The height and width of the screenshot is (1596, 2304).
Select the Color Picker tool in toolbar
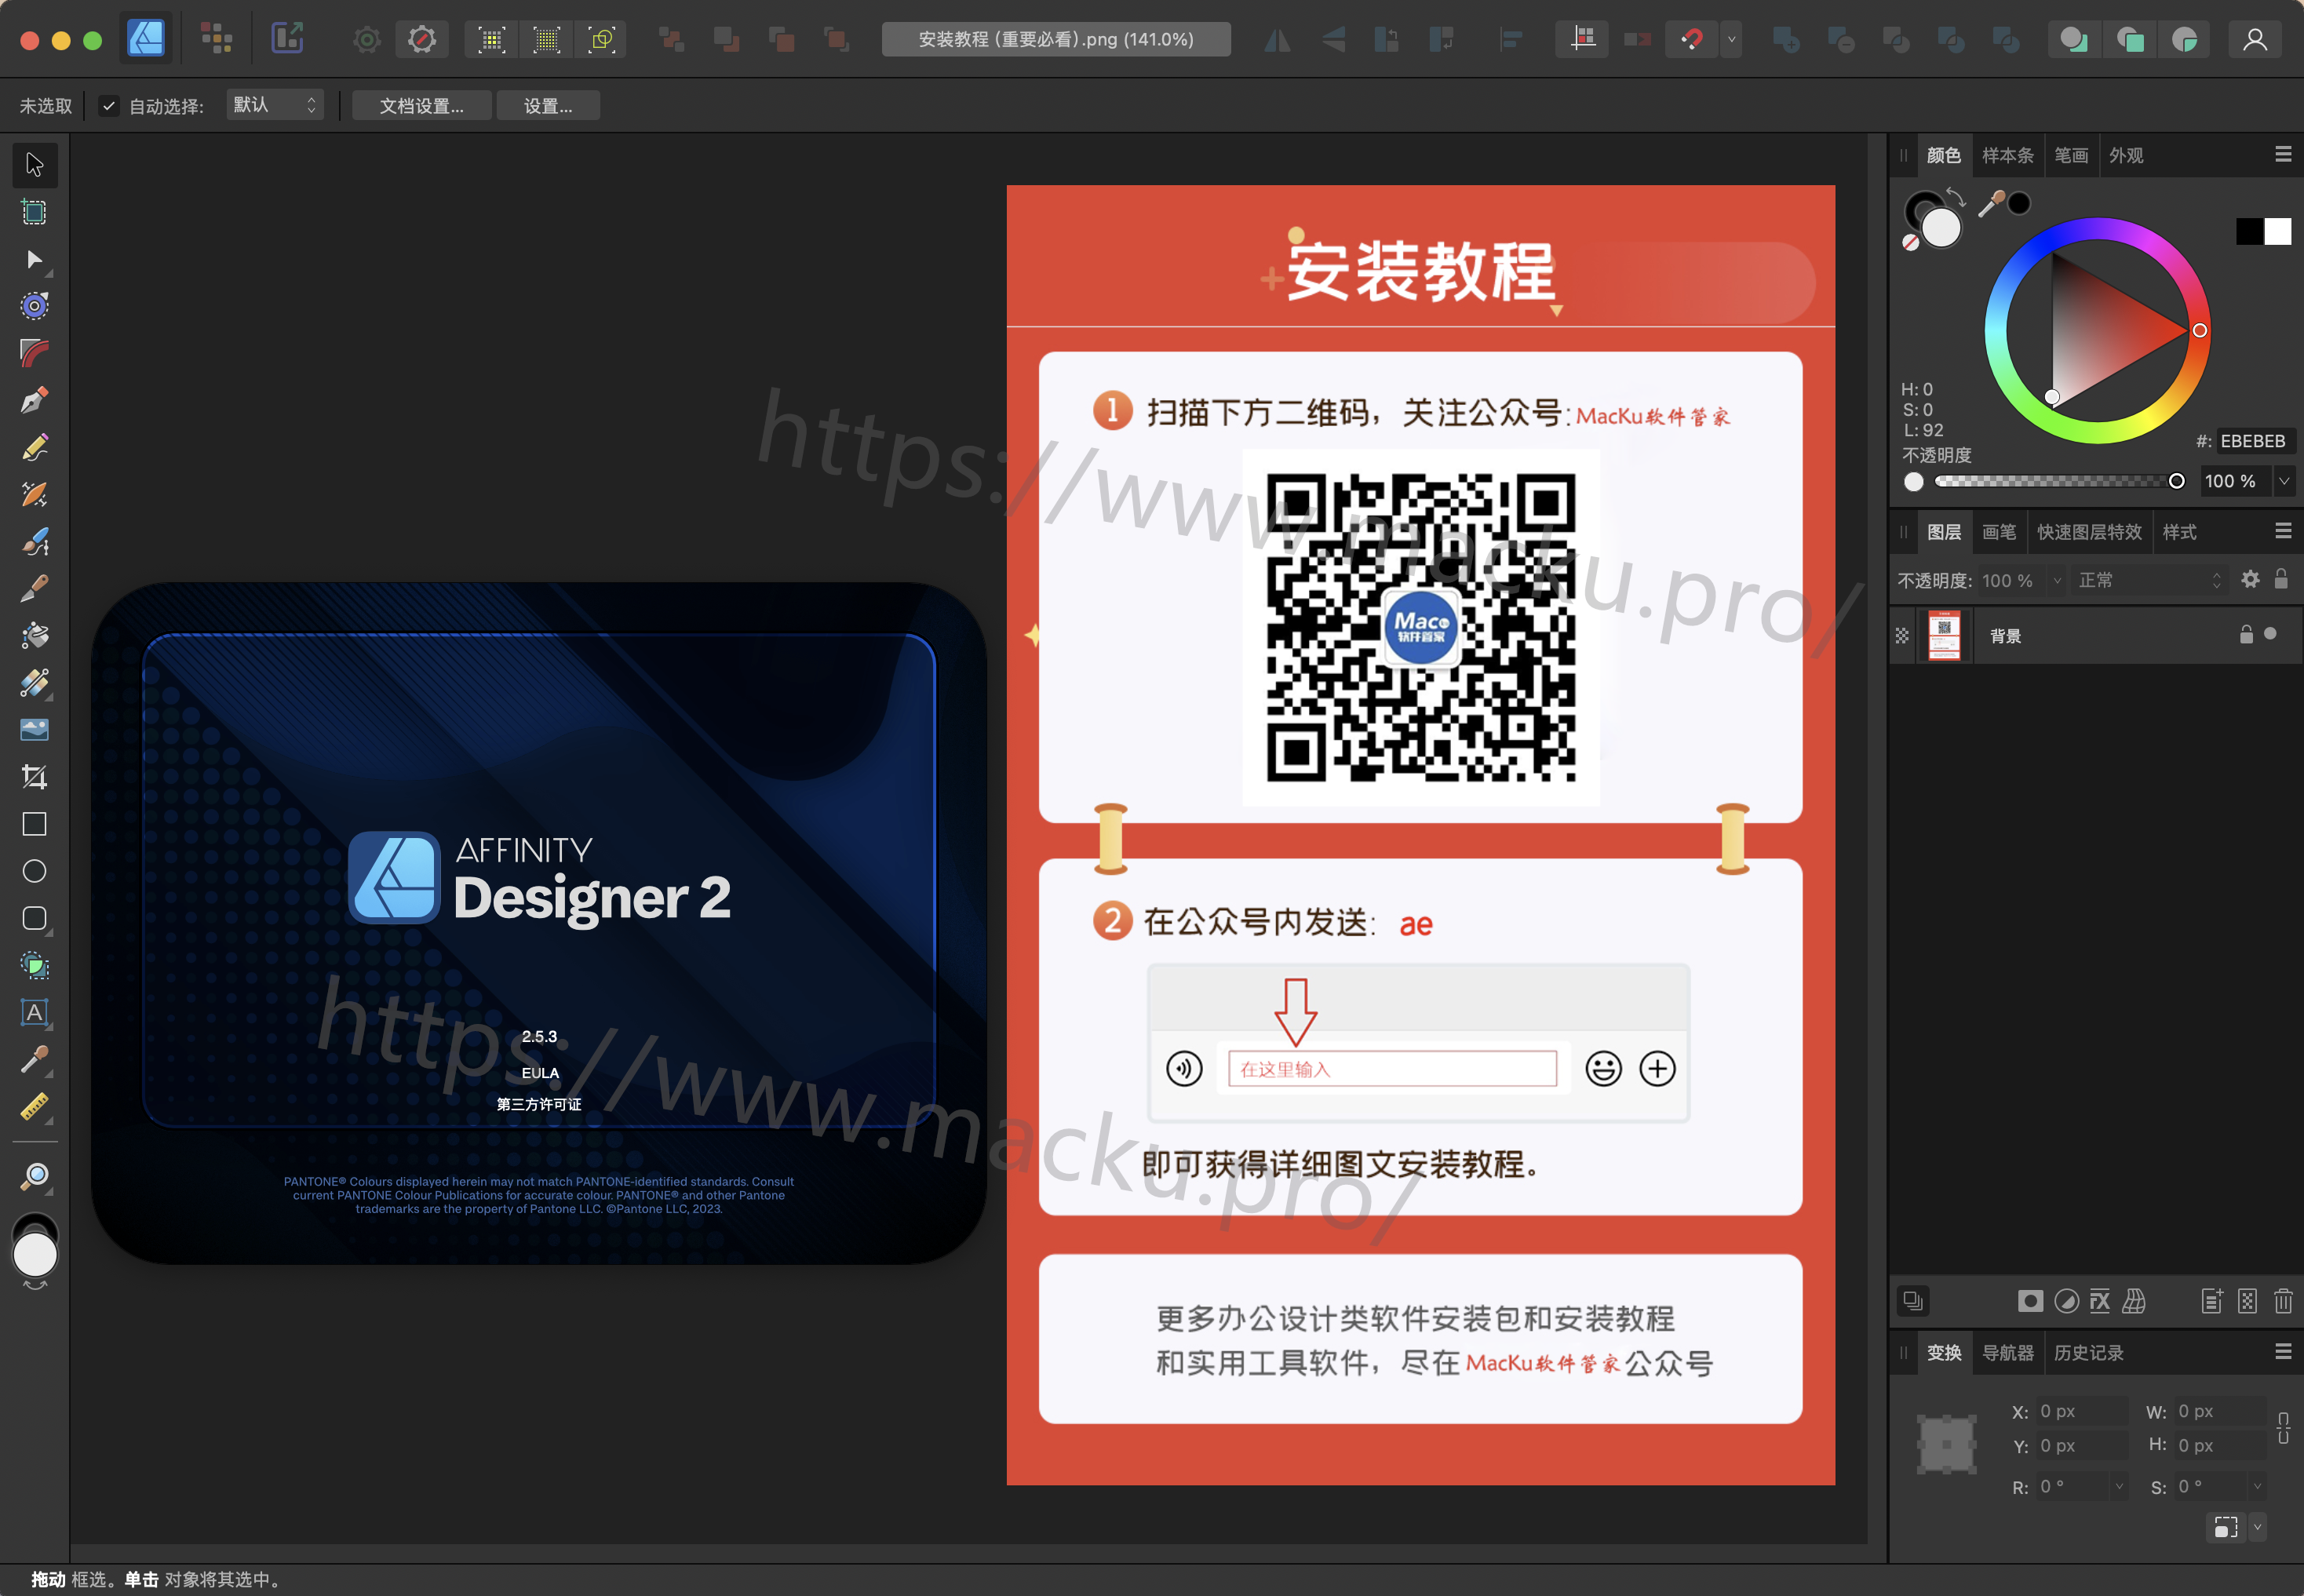click(x=35, y=1059)
